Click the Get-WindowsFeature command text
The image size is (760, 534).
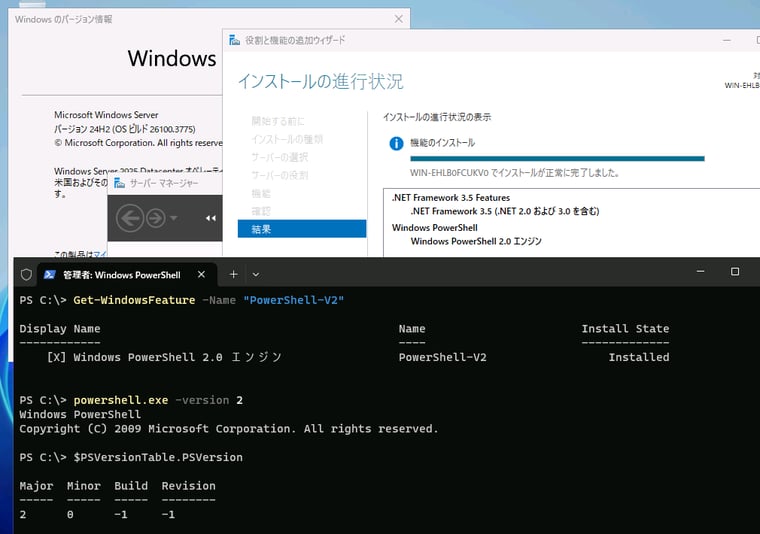[x=134, y=300]
